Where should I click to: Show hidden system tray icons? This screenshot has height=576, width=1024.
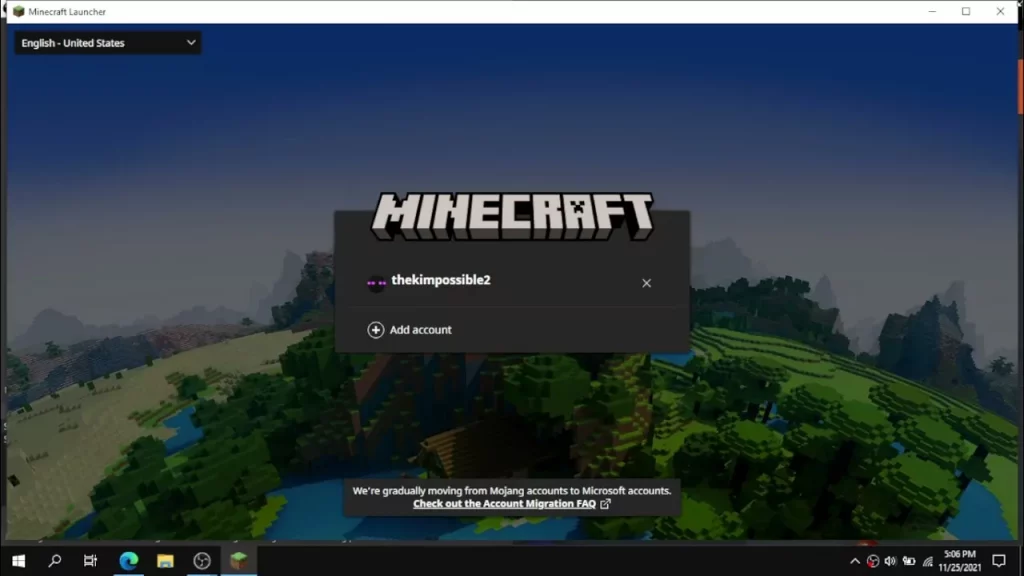[854, 561]
